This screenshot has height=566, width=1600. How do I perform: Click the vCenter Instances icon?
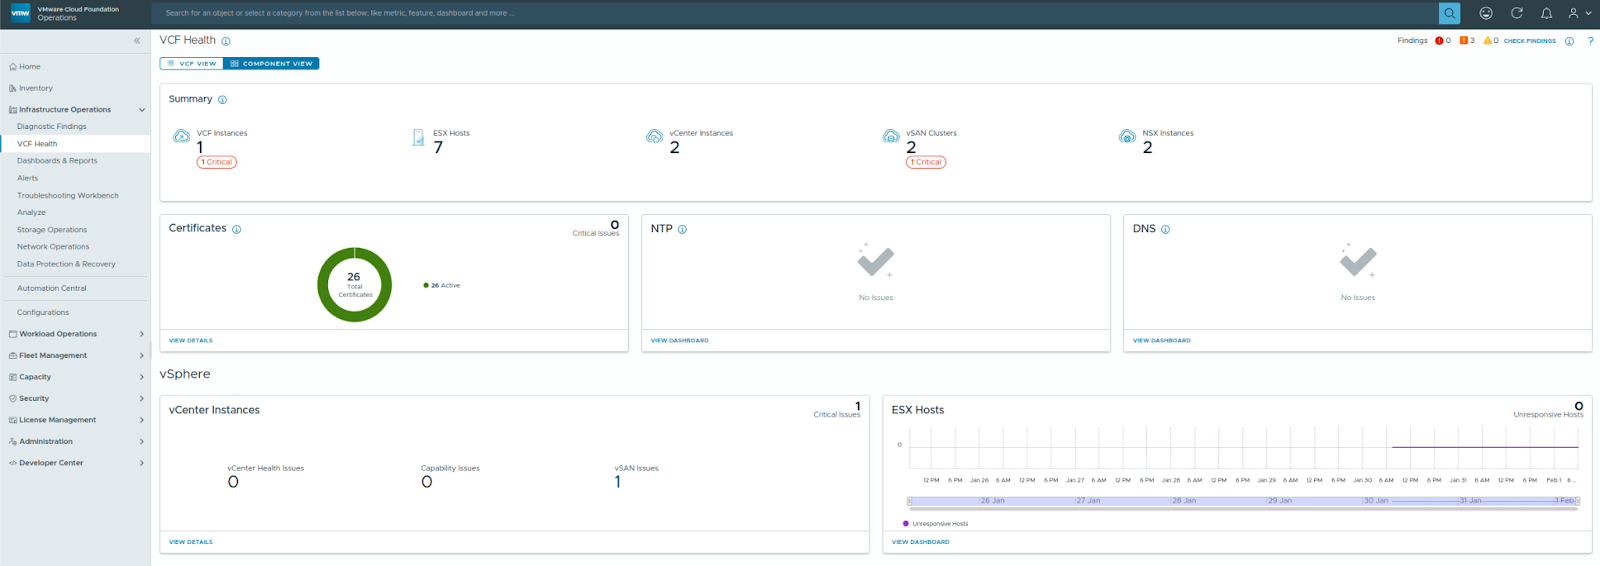point(654,137)
